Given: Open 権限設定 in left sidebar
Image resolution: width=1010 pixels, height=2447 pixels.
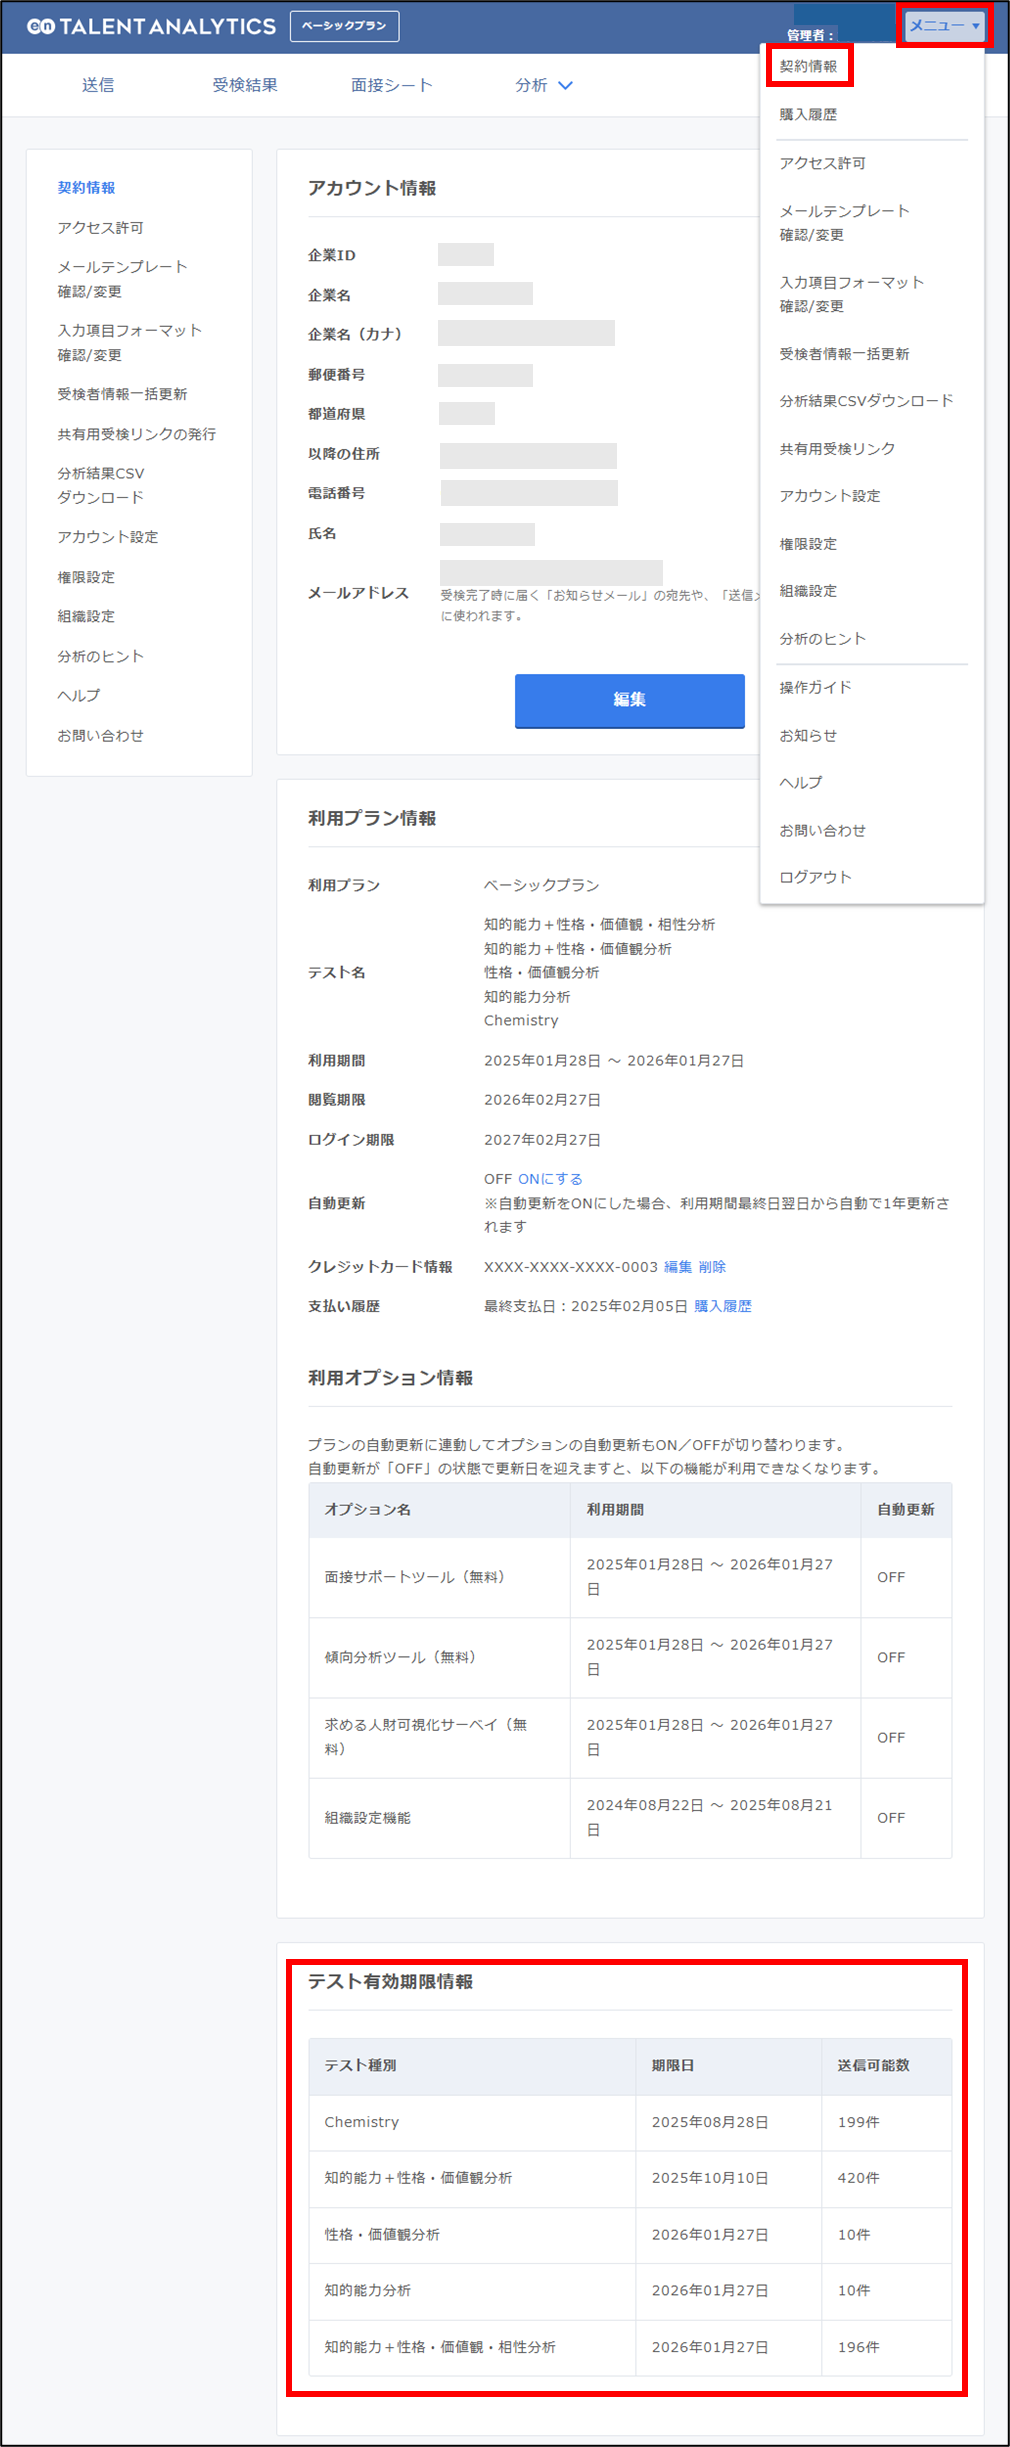Looking at the screenshot, I should (x=86, y=577).
